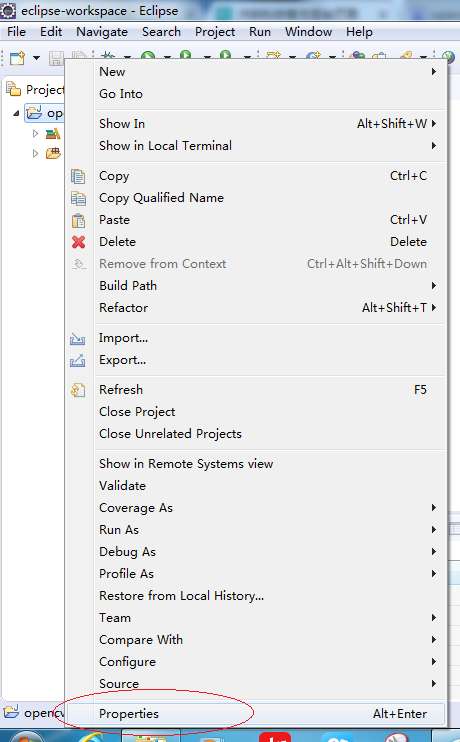Open the Window menu in the menu bar

click(x=308, y=32)
